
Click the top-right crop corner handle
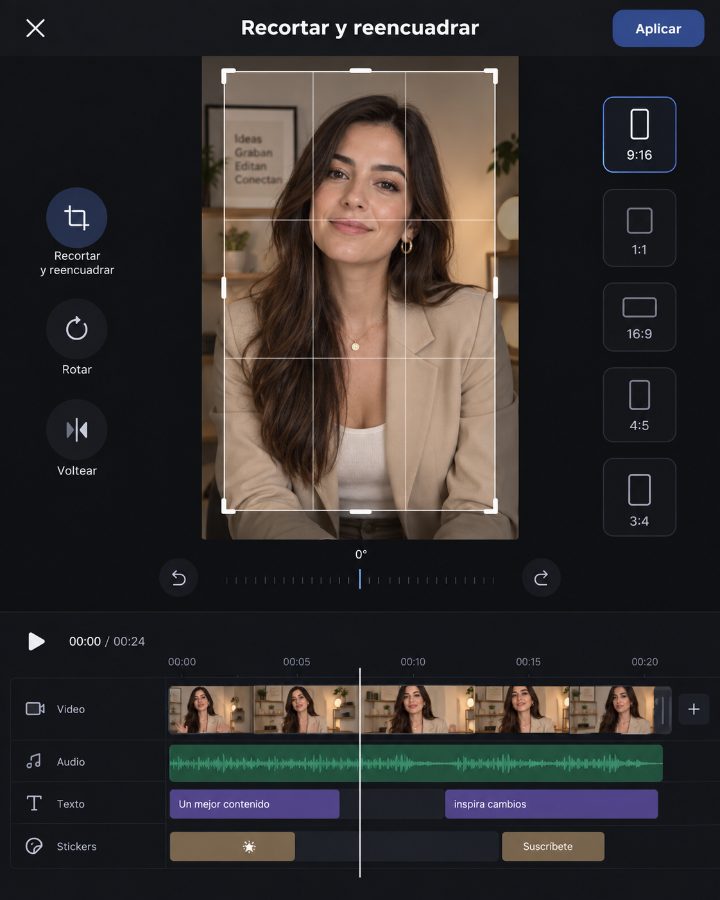(x=491, y=75)
